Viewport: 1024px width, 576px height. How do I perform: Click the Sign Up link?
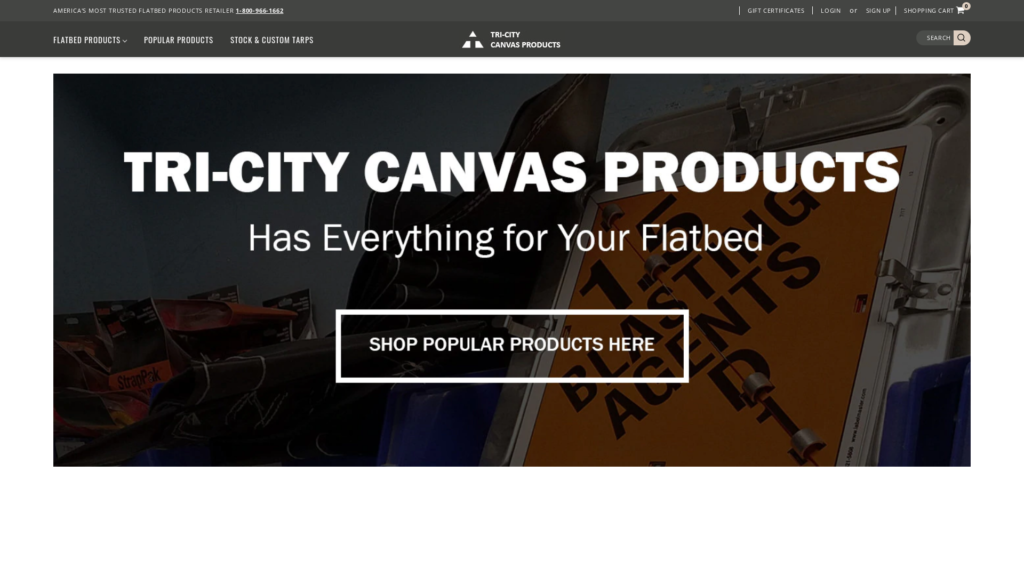tap(878, 10)
